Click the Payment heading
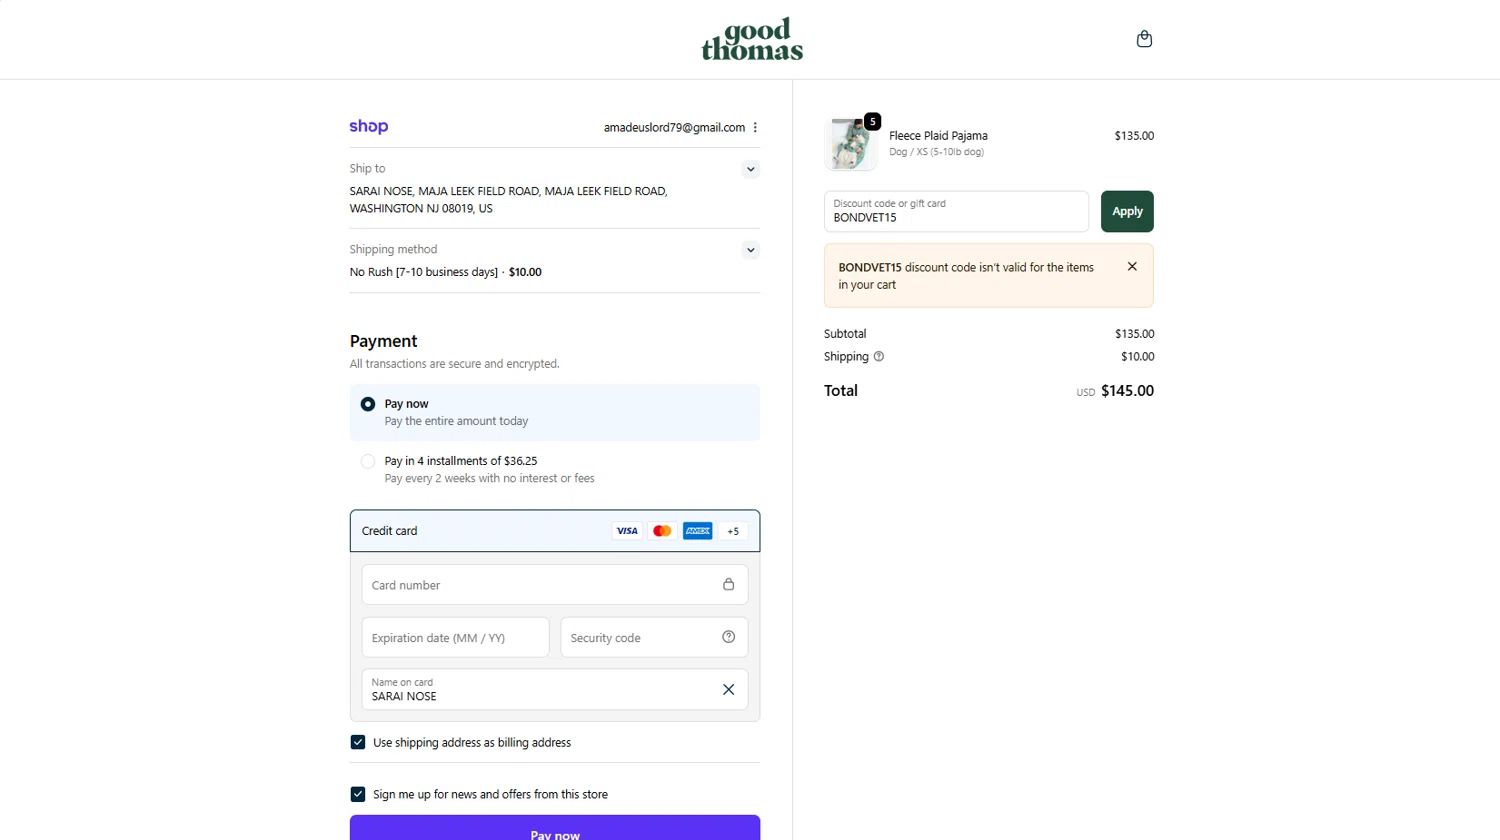1500x840 pixels. click(383, 341)
